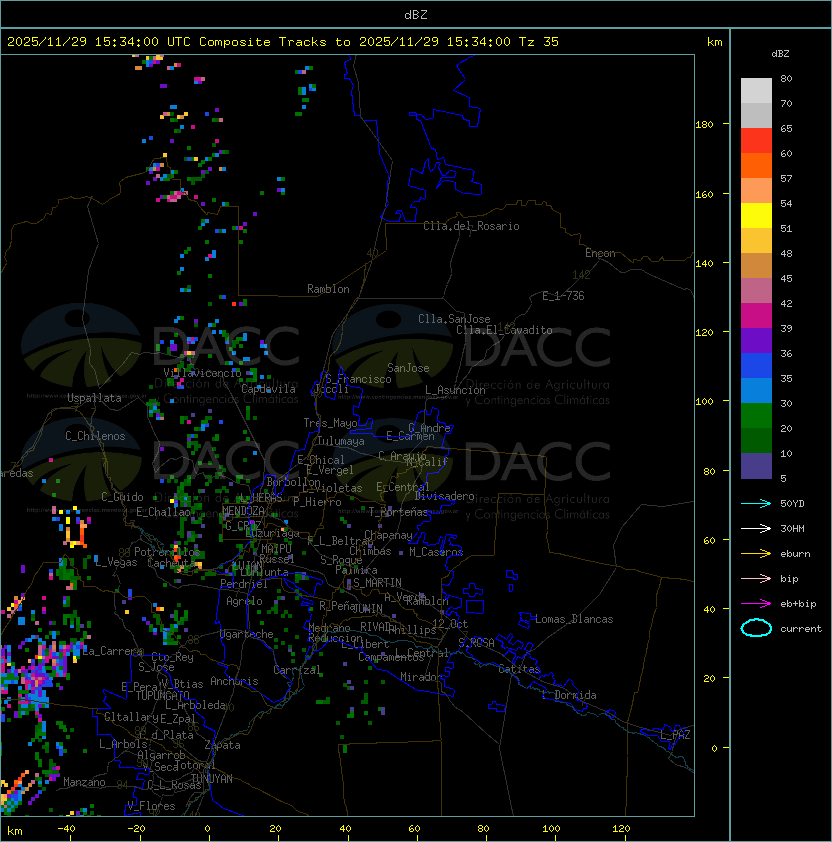
Task: Click the Lomas_Blancas map label
Action: click(x=574, y=619)
